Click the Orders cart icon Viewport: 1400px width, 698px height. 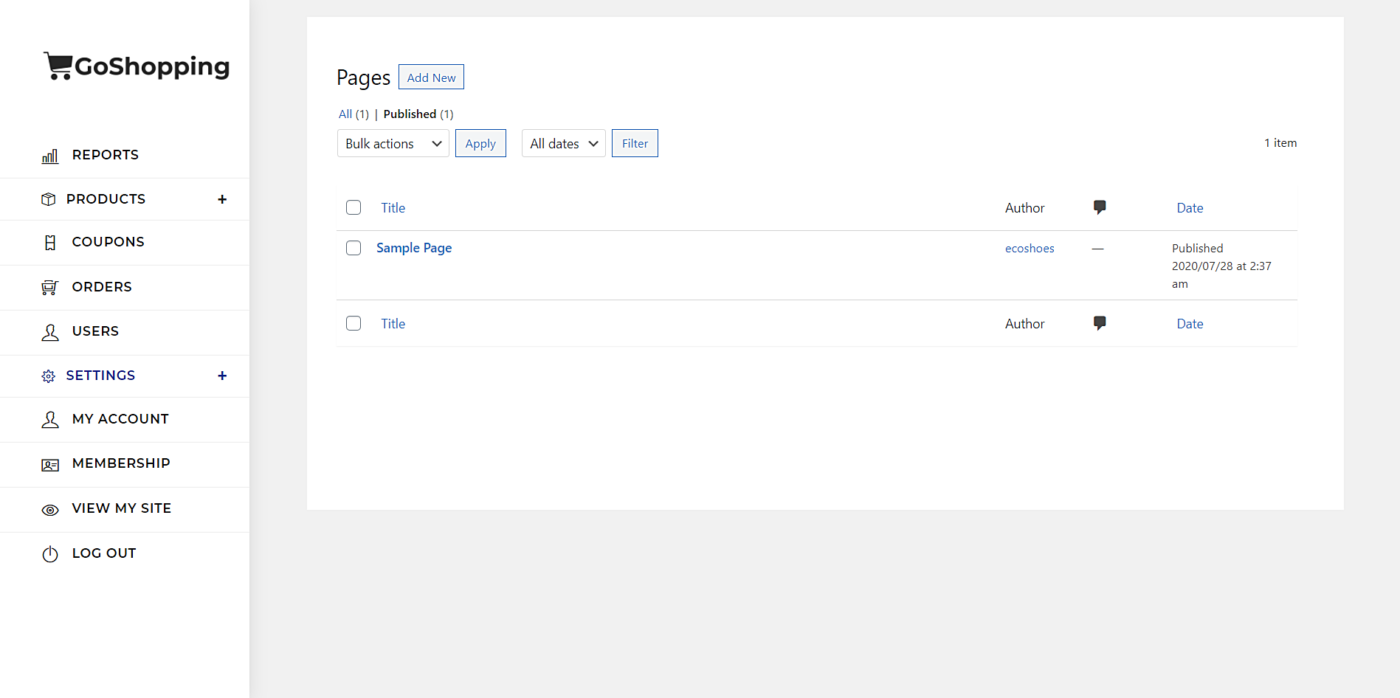coord(50,287)
